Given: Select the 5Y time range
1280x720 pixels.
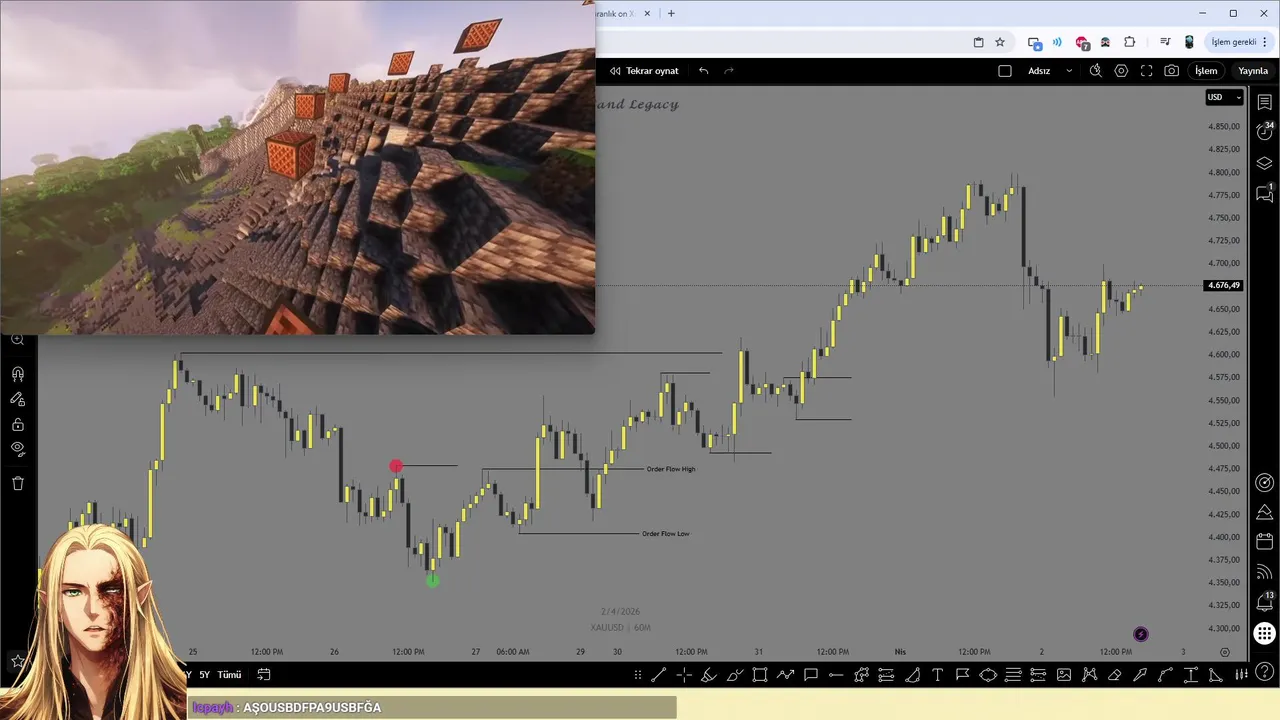Looking at the screenshot, I should pyautogui.click(x=205, y=675).
